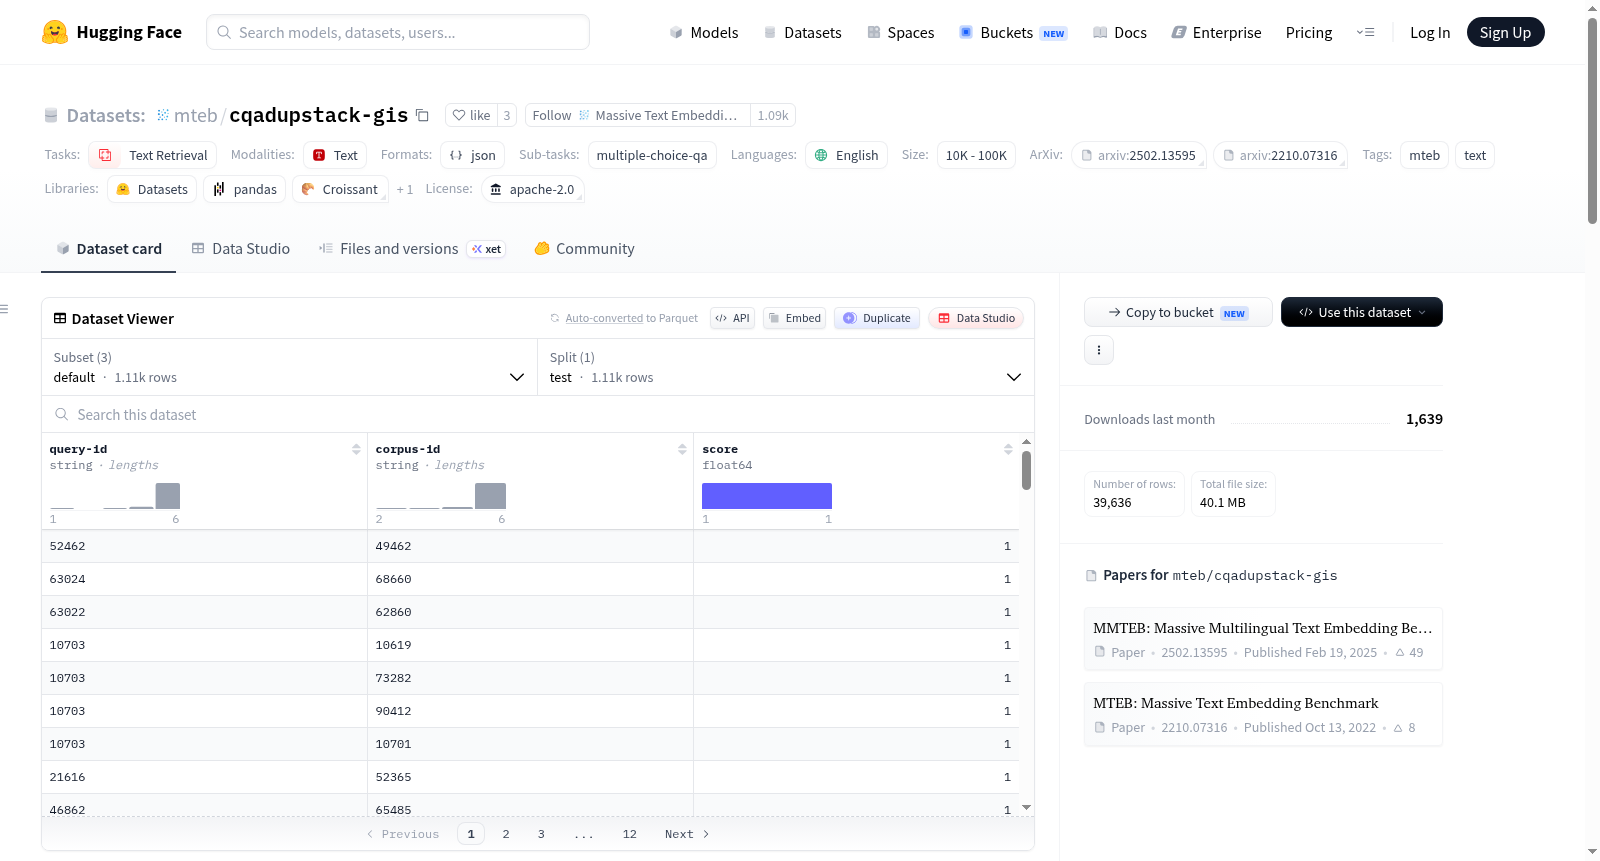1600x861 pixels.
Task: Open the Pricing page
Action: click(1309, 32)
